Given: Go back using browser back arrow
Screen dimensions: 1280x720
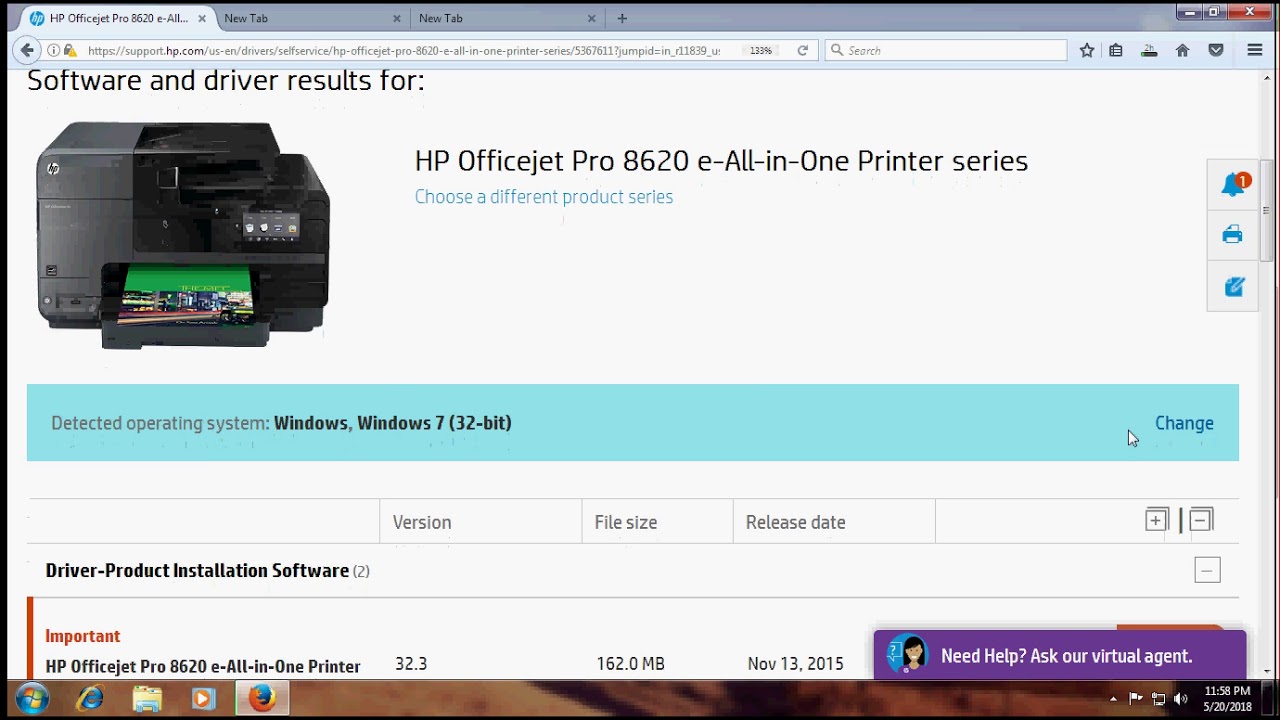Looking at the screenshot, I should [x=27, y=50].
